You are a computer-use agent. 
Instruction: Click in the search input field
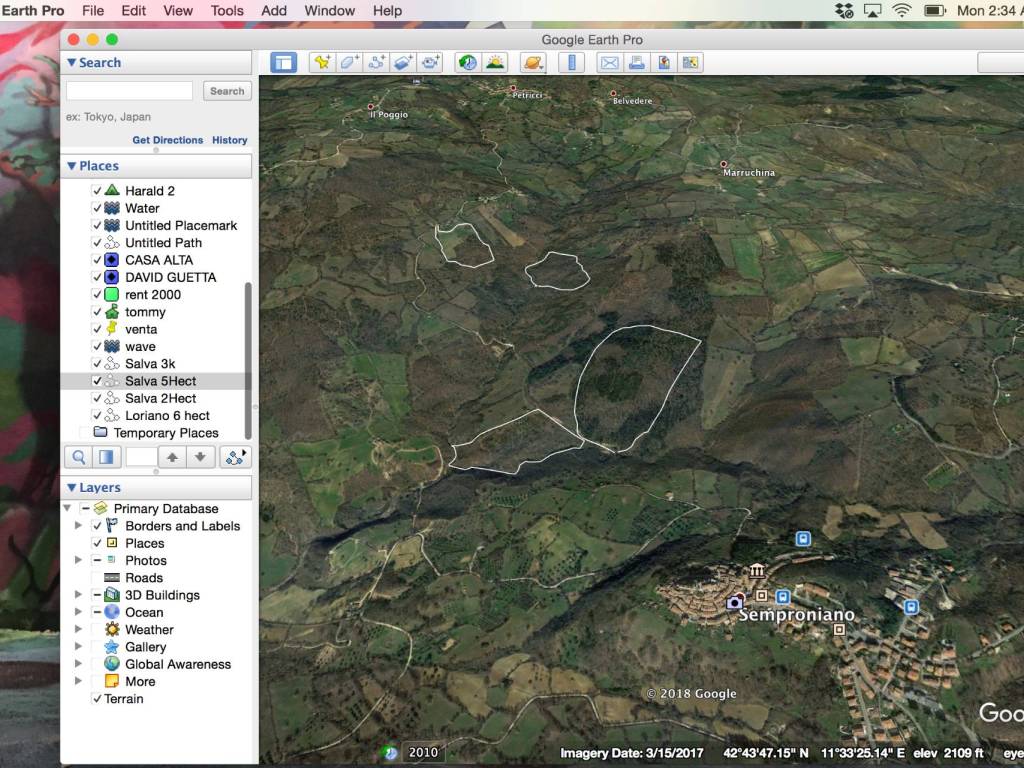[129, 91]
